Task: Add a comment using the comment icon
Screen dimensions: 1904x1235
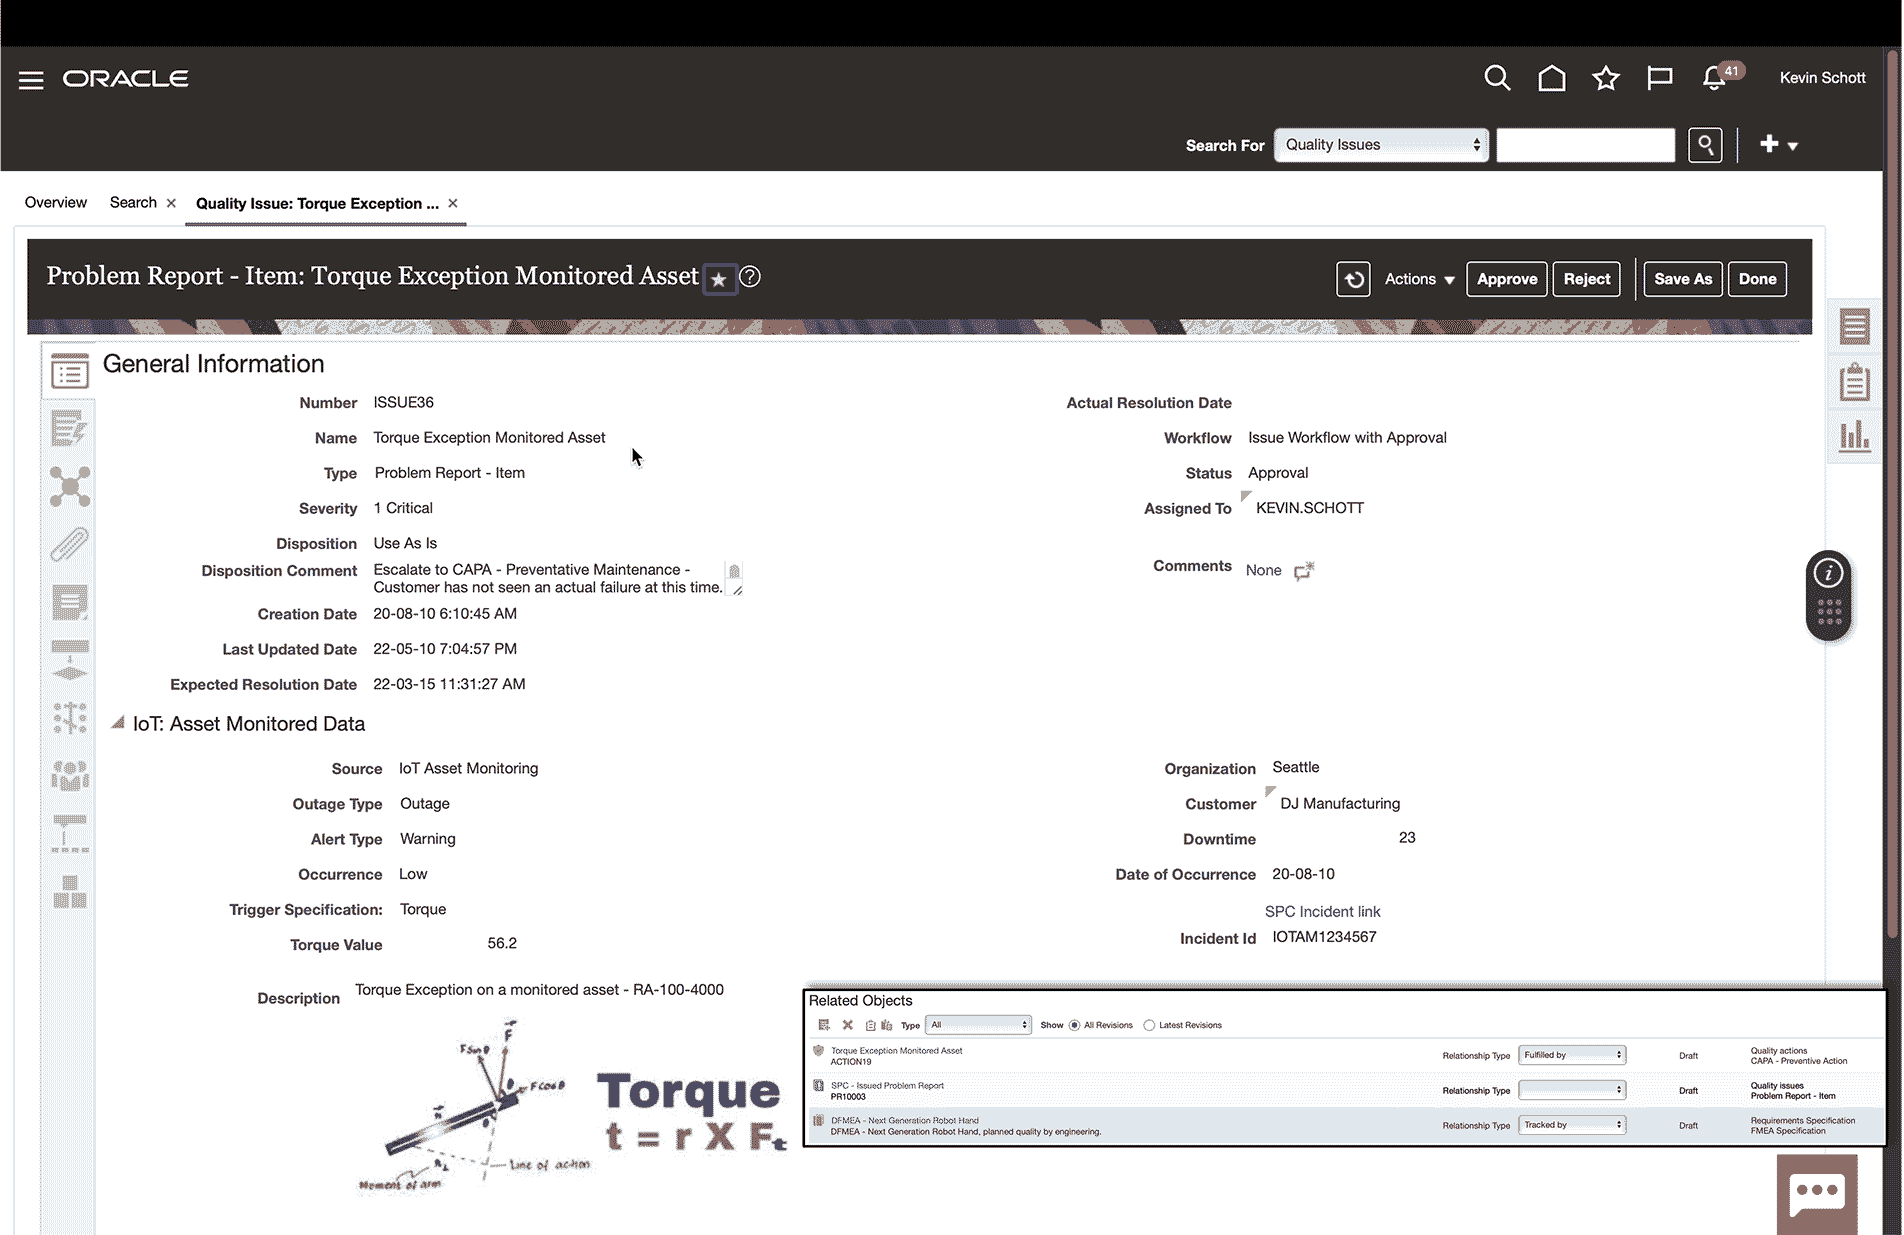Action: [x=1304, y=571]
